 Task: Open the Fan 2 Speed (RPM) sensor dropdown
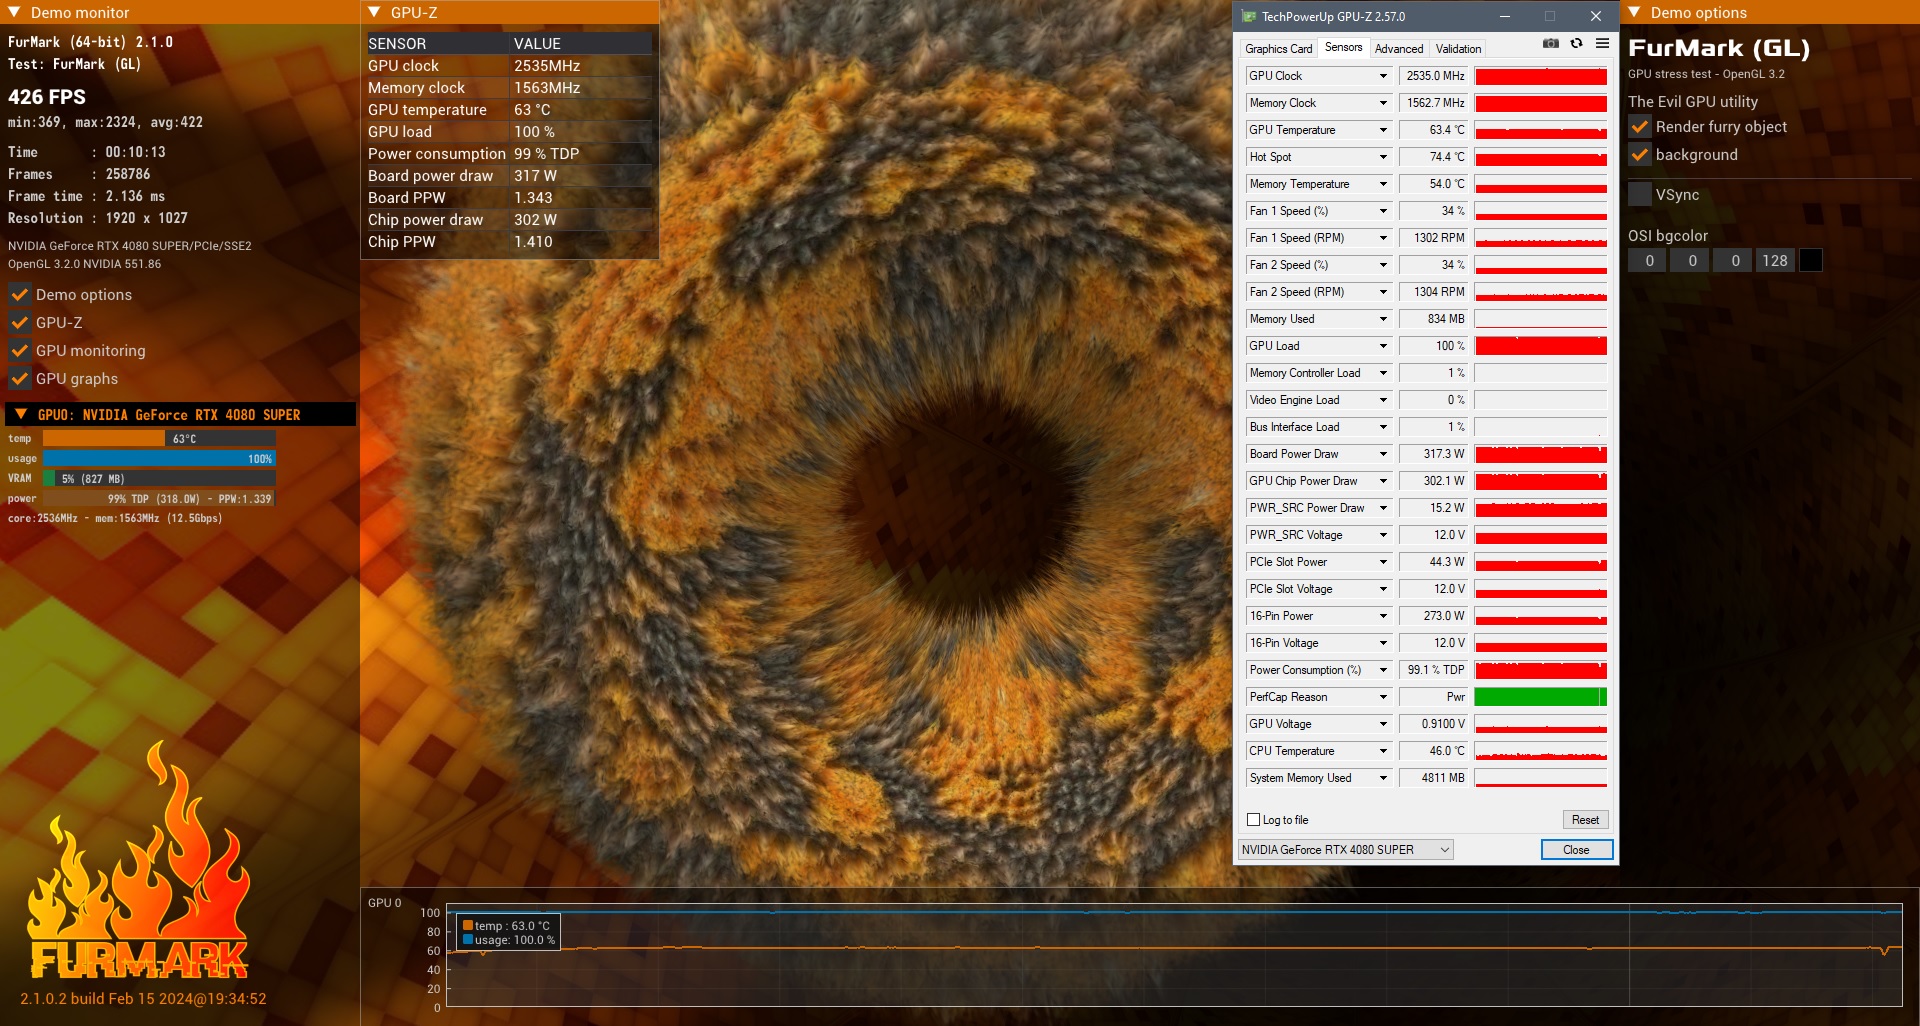[1383, 292]
